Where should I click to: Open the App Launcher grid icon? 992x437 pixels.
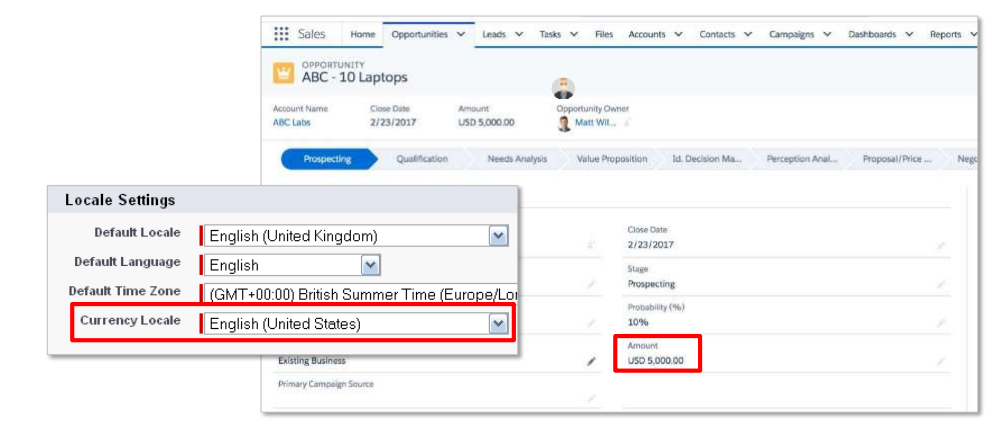coord(281,34)
